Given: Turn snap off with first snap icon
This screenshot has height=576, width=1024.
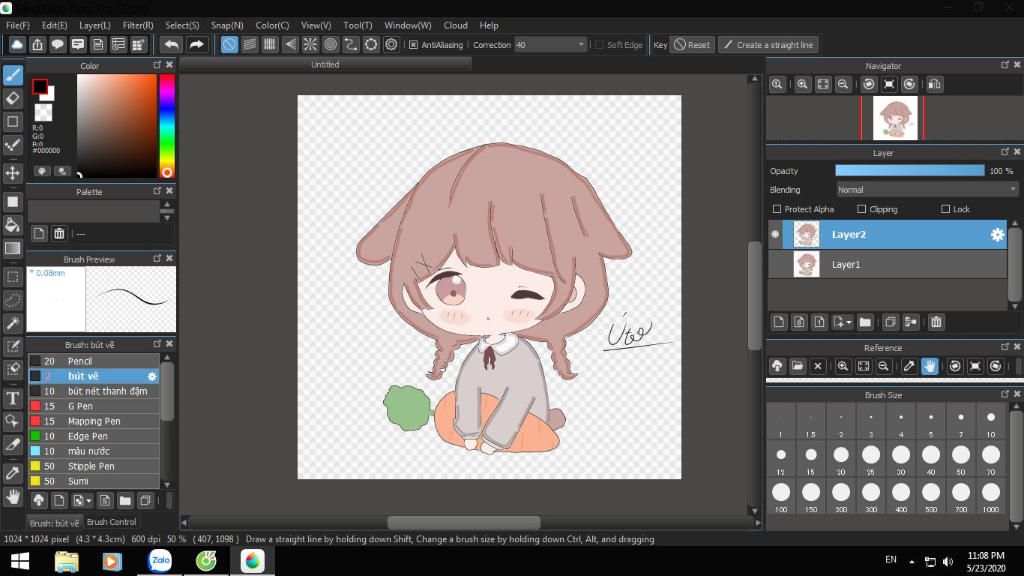Looking at the screenshot, I should tap(229, 44).
